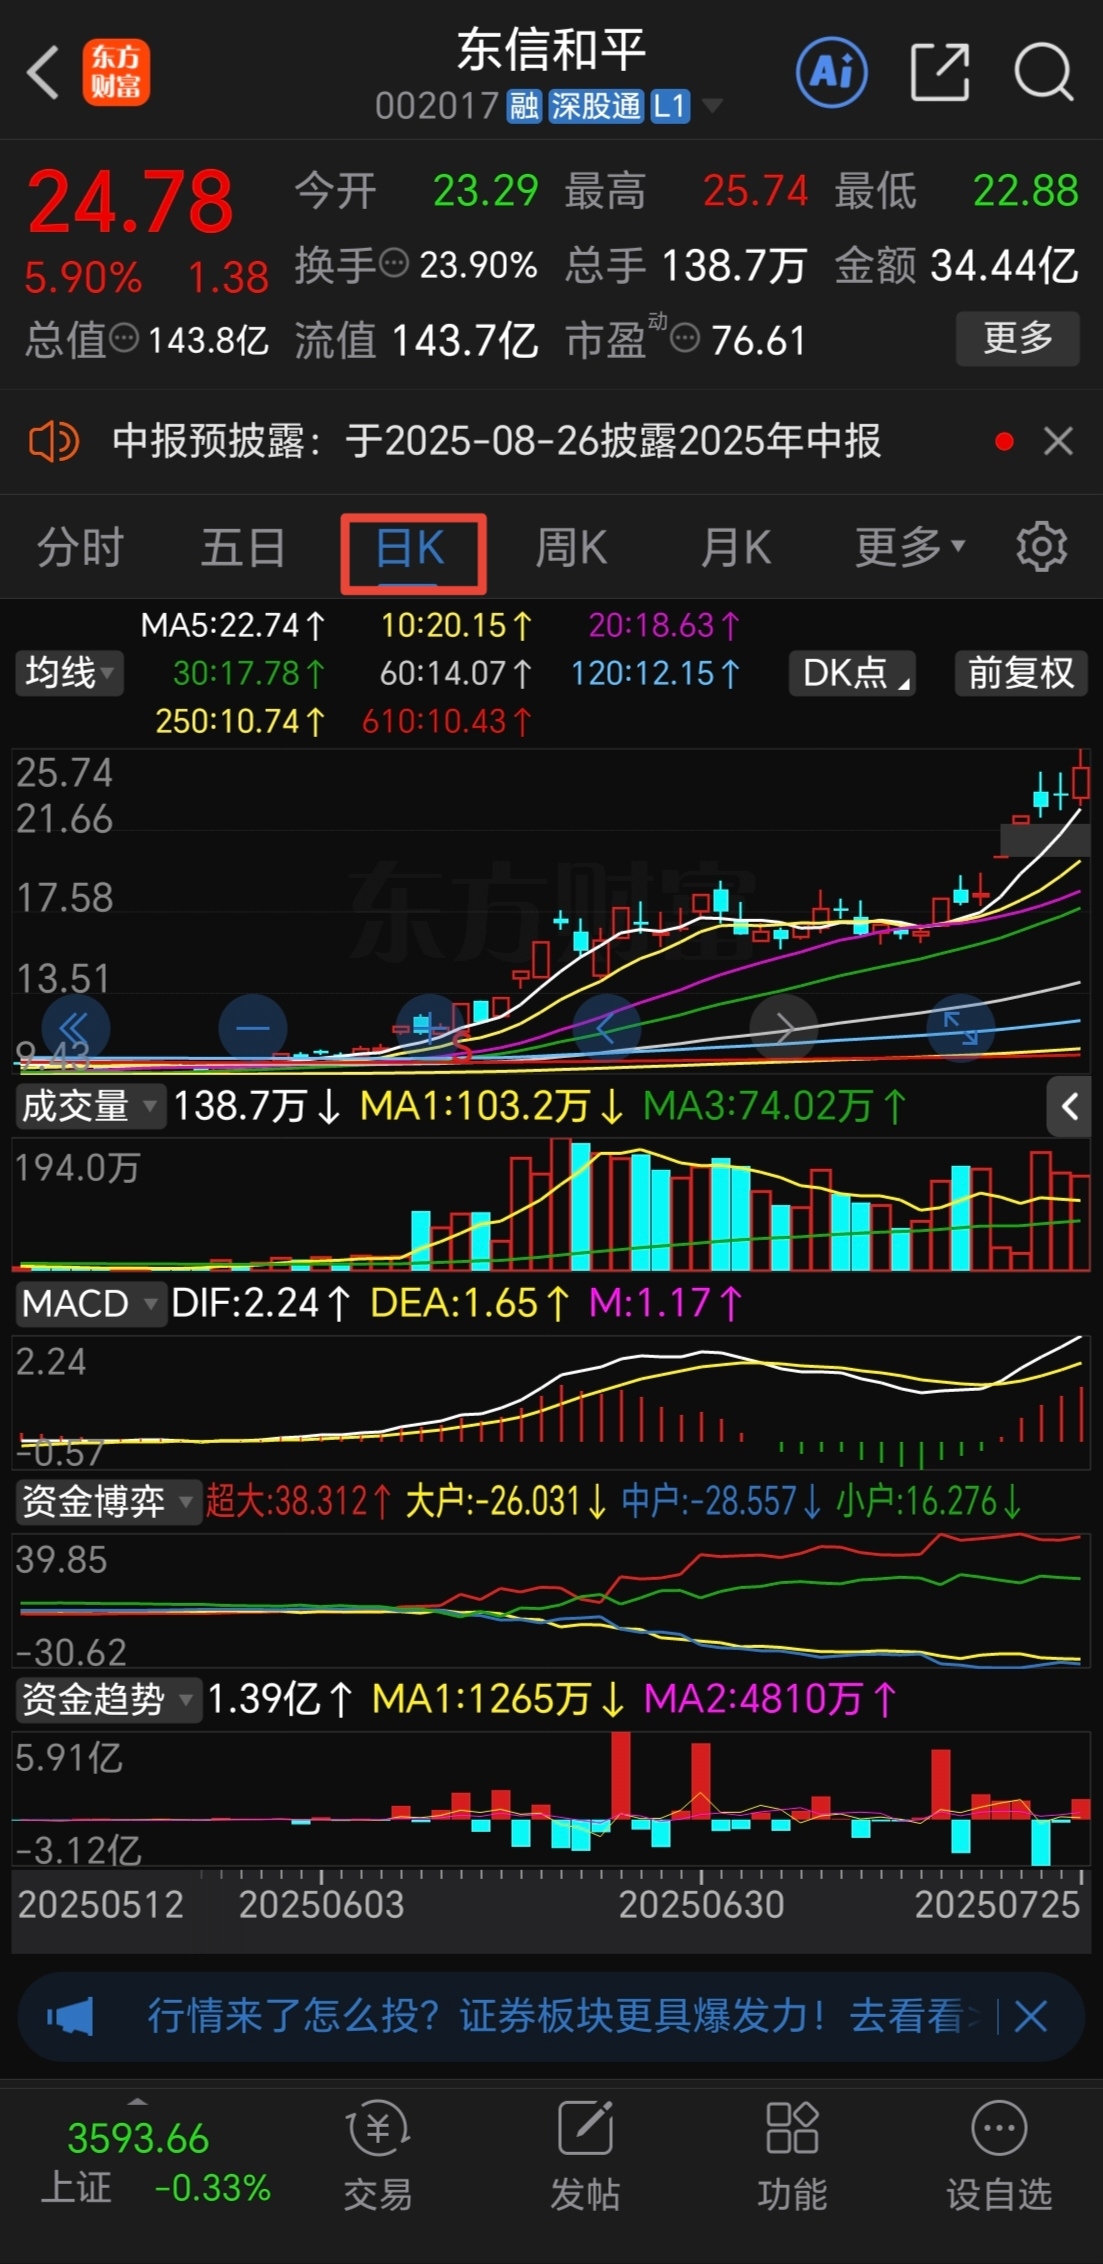Open the 资金趋势 indicator dropdown
The width and height of the screenshot is (1103, 2264).
[108, 1699]
